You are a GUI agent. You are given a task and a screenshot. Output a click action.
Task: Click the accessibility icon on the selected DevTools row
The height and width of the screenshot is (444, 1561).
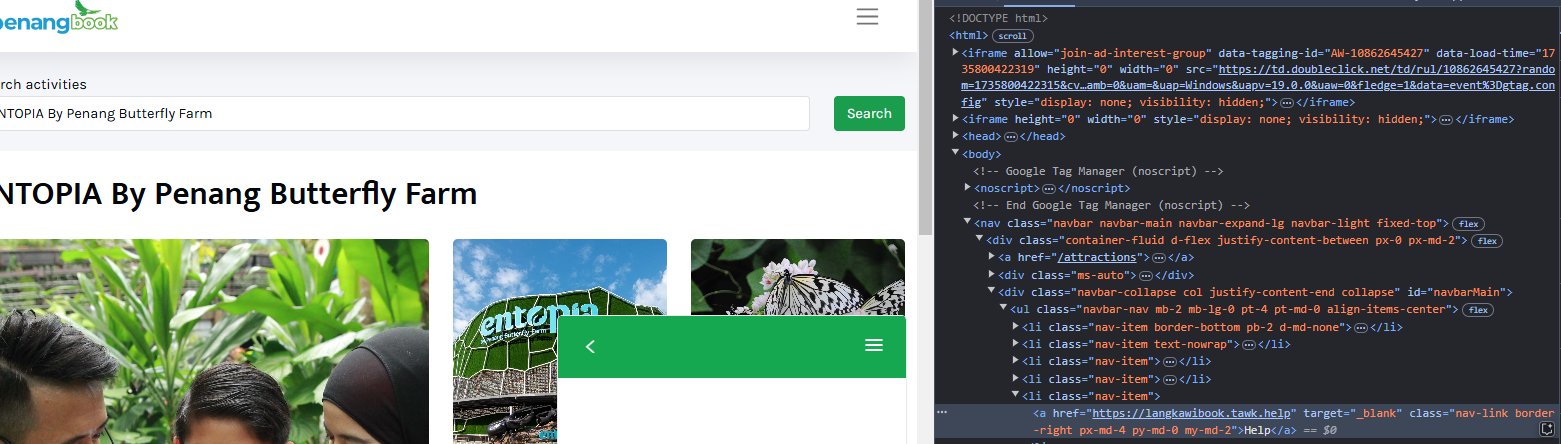point(1547,429)
